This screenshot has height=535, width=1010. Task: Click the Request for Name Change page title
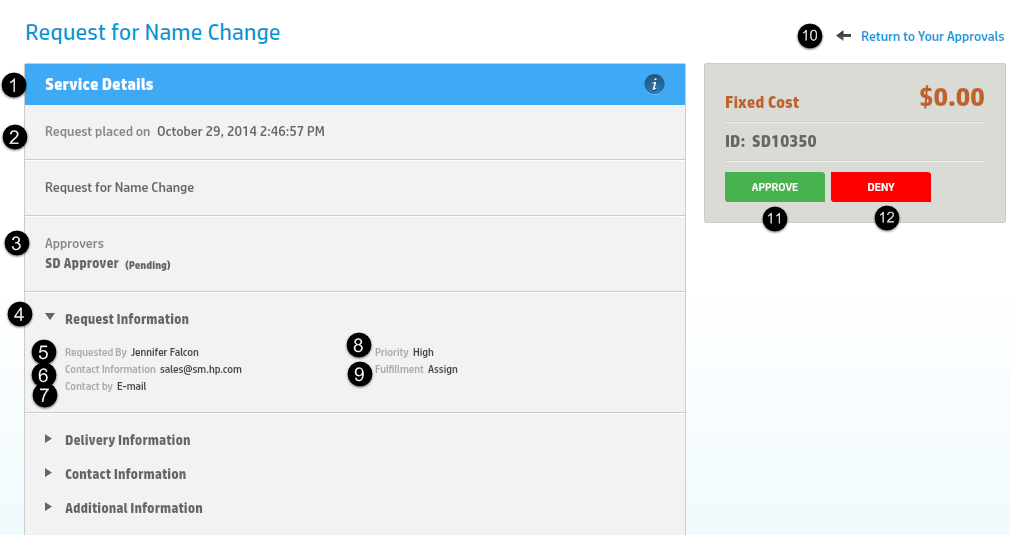tap(152, 32)
